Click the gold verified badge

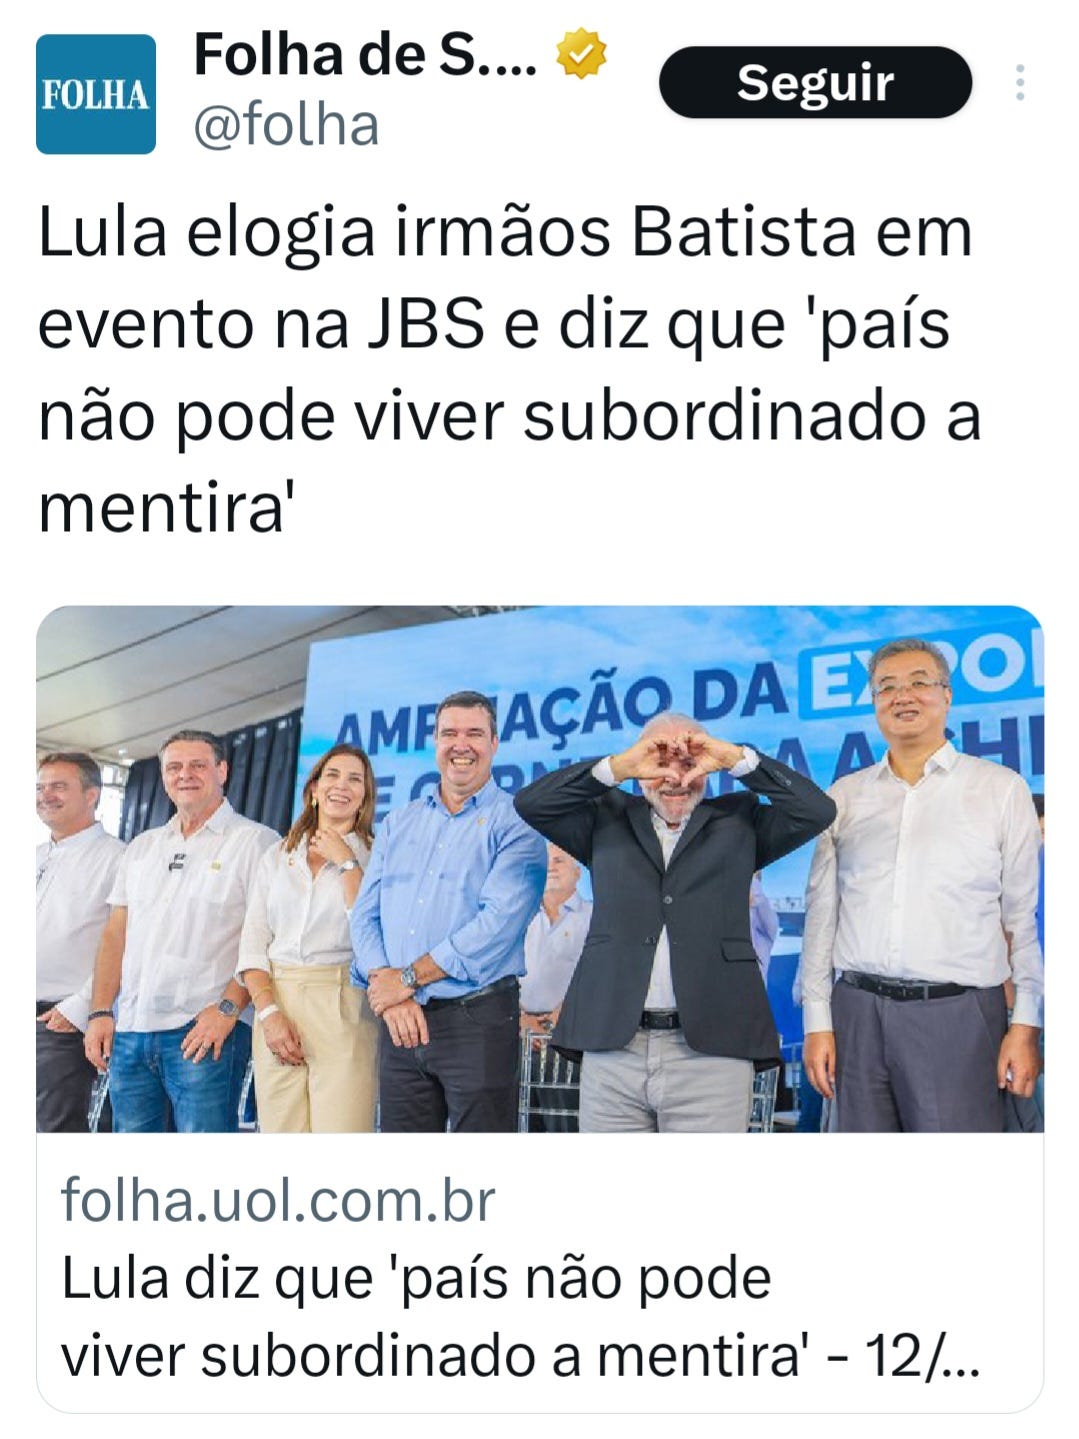pos(581,55)
